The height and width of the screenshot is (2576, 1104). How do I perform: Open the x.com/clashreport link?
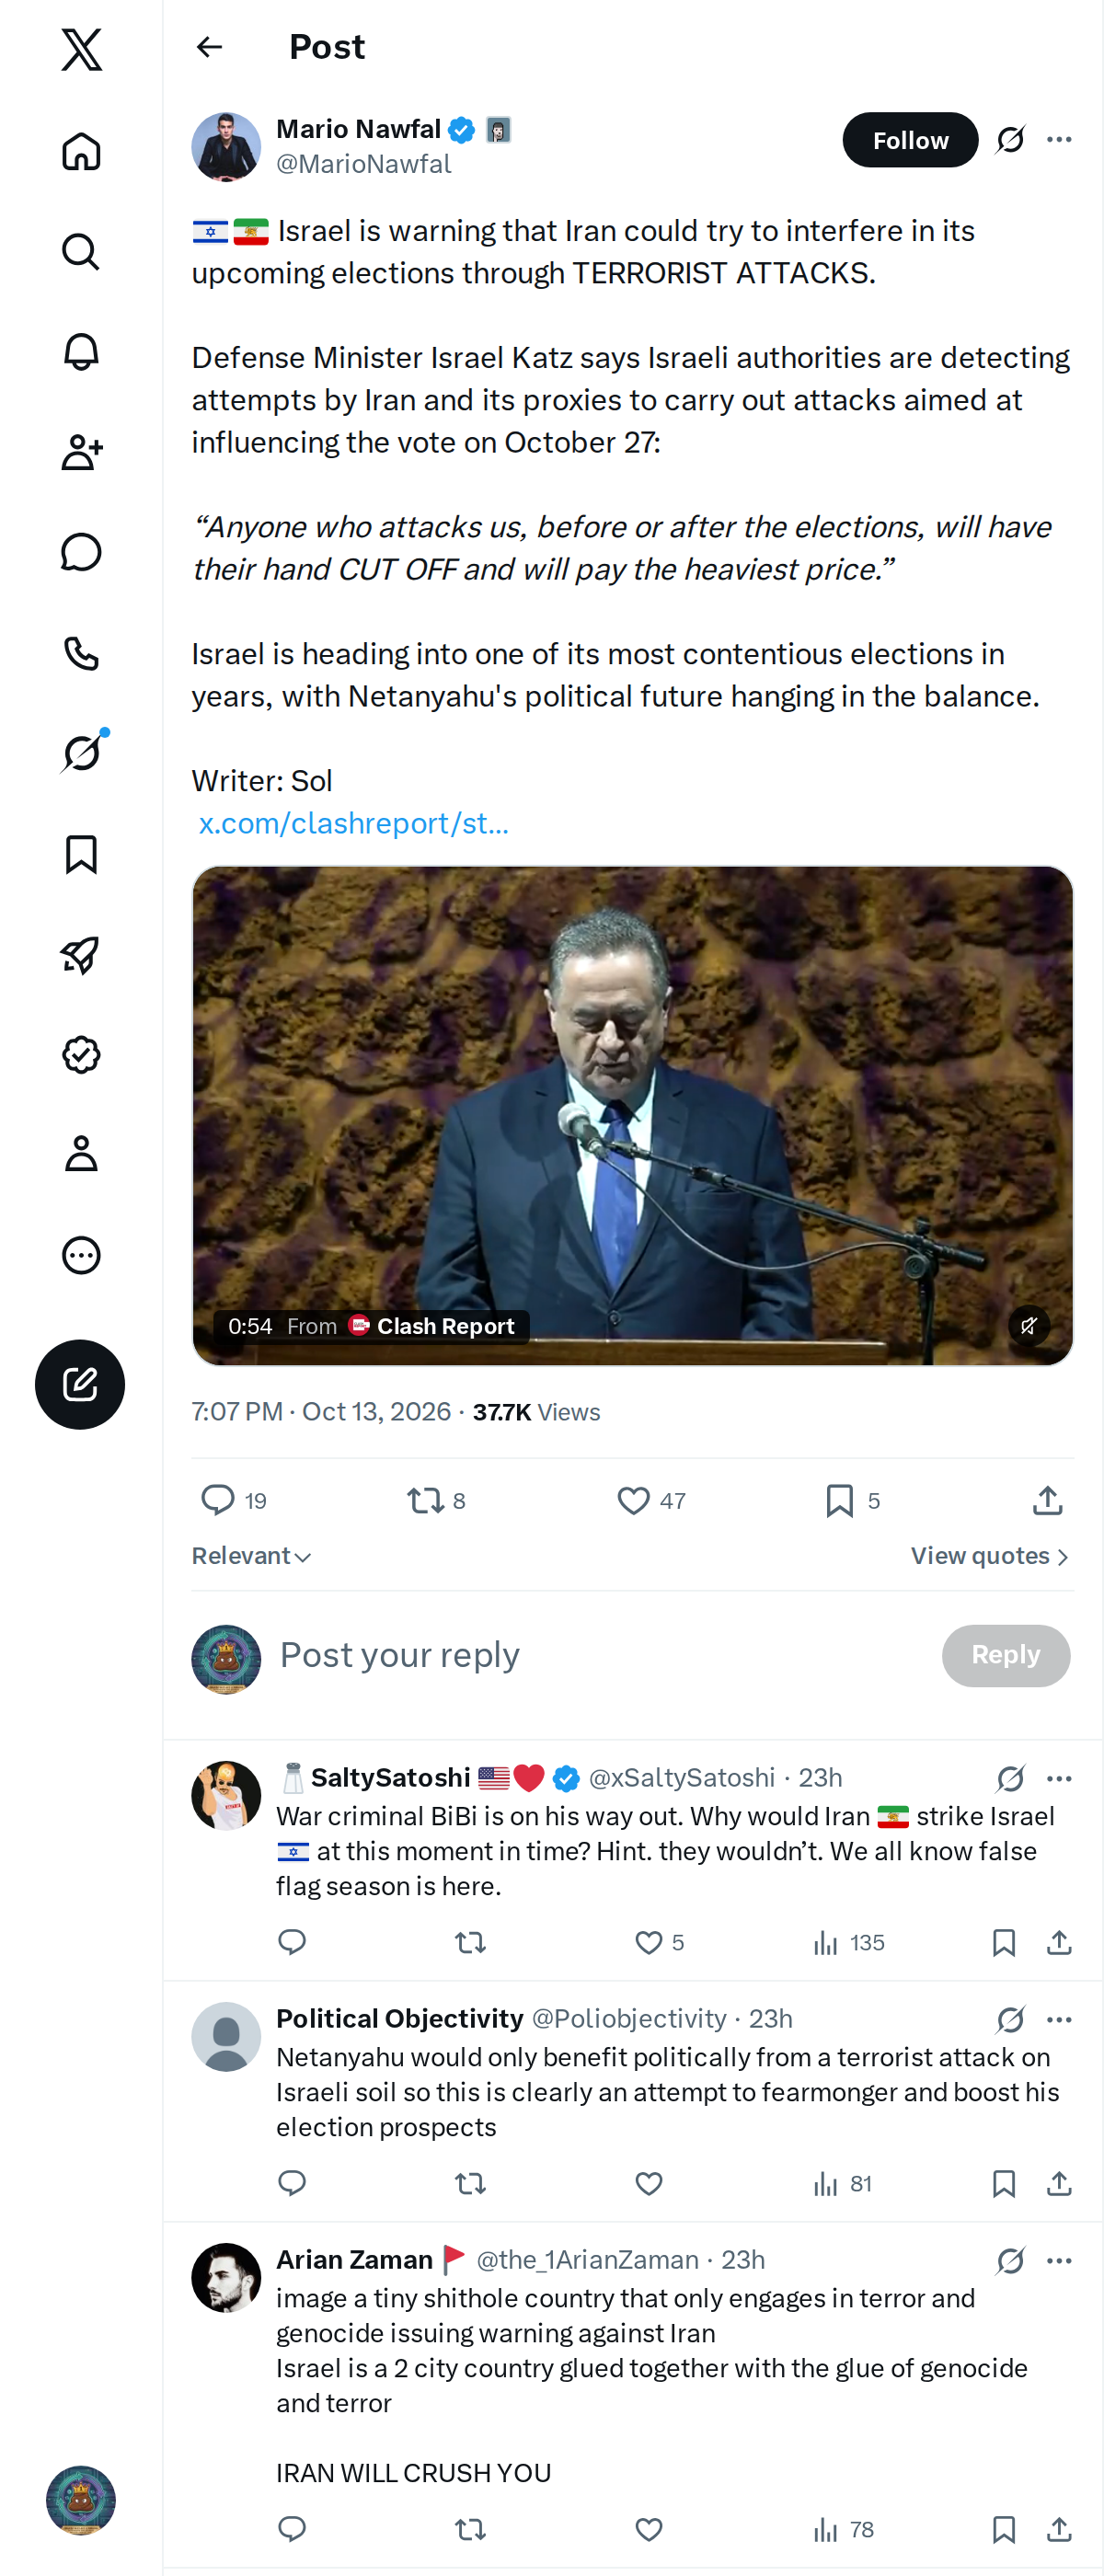click(x=354, y=823)
